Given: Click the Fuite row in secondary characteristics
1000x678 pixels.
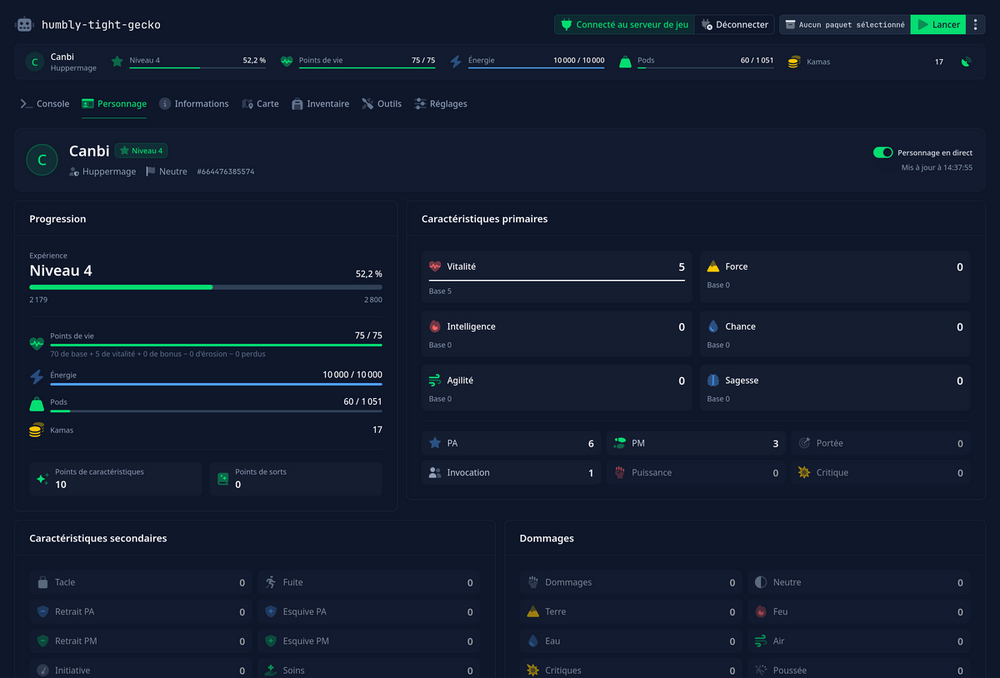Looking at the screenshot, I should 369,582.
